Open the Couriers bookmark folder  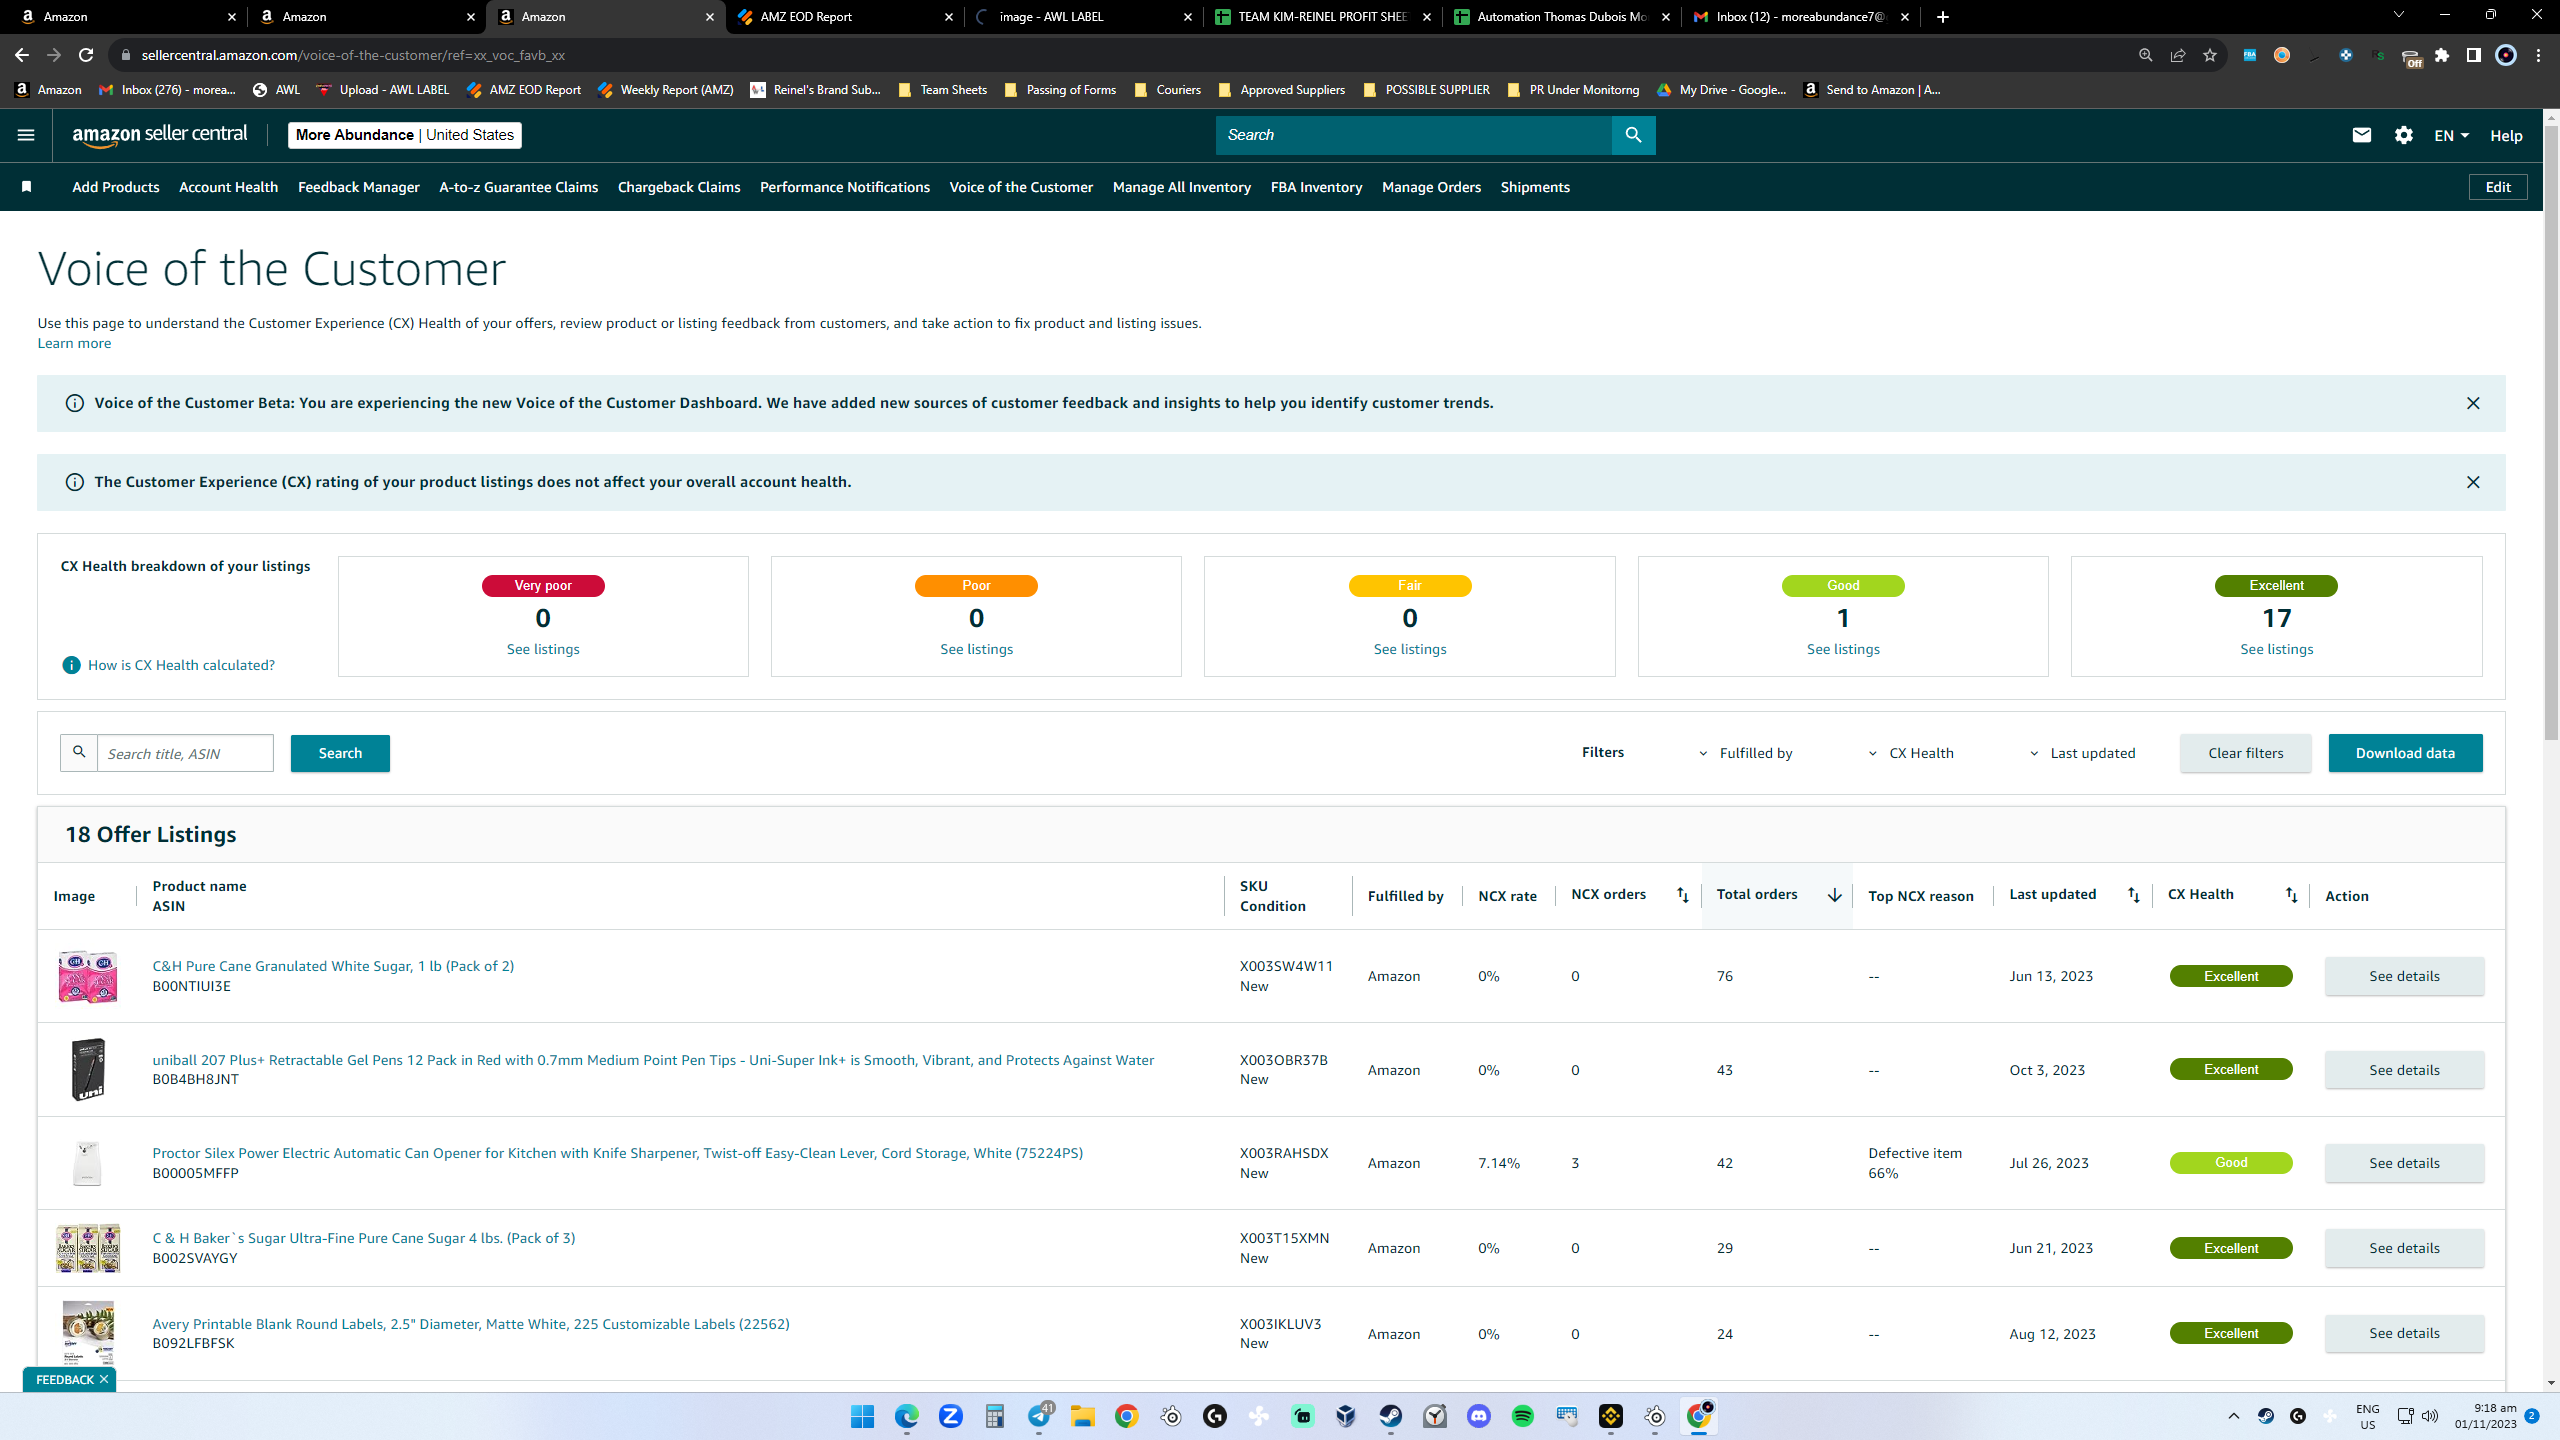point(1167,90)
